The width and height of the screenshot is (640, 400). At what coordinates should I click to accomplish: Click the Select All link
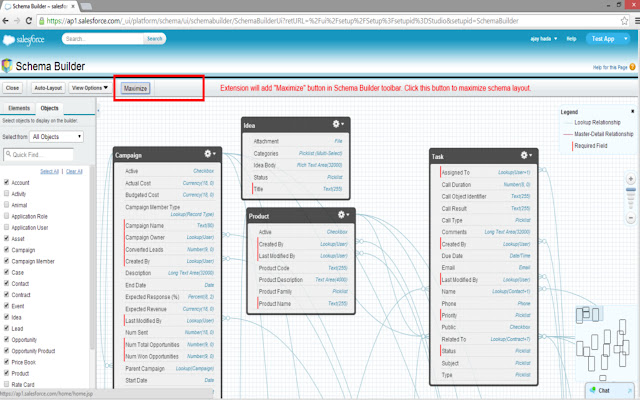pos(49,171)
